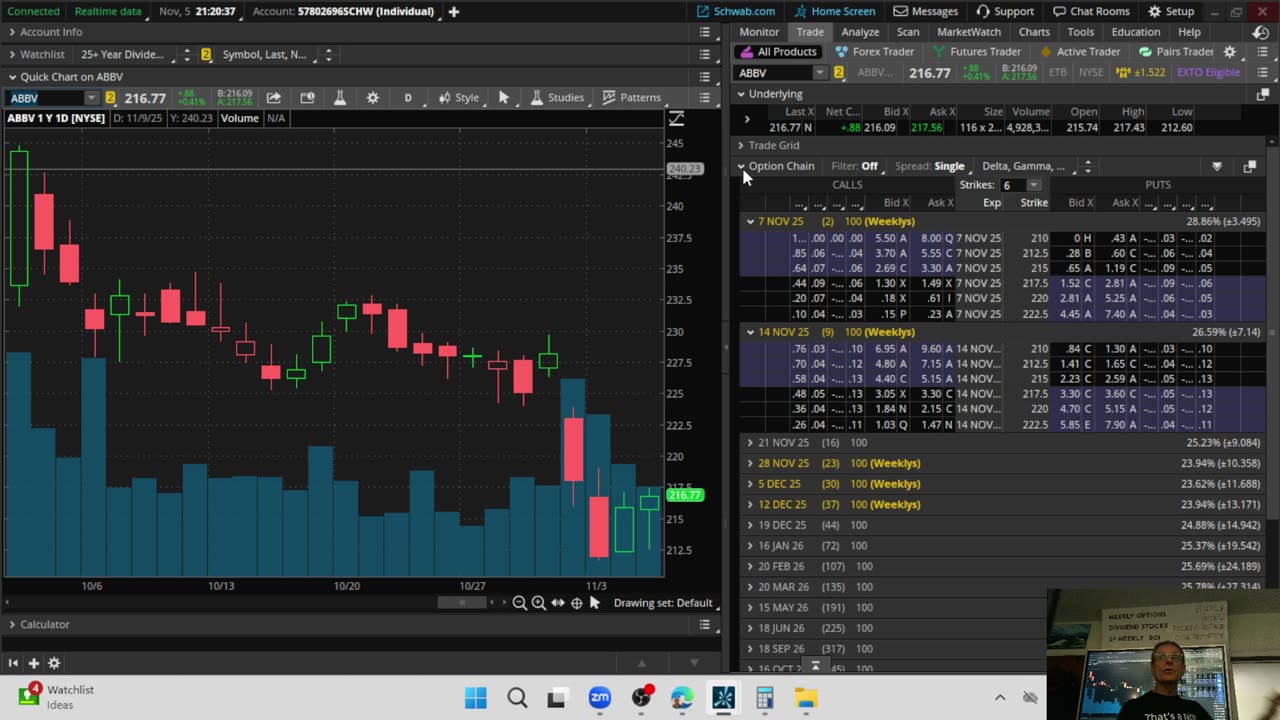
Task: Open Messages
Action: 926,12
